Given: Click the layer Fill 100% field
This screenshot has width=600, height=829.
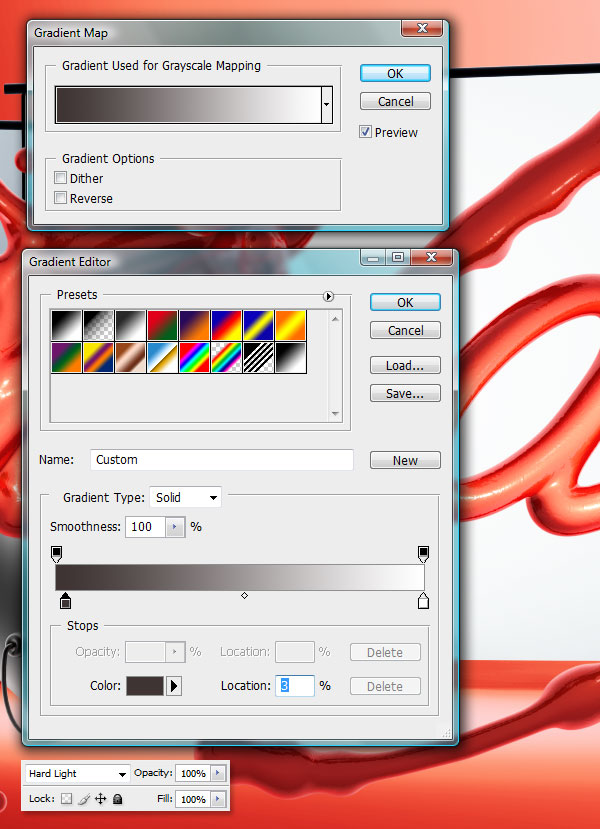Looking at the screenshot, I should (x=193, y=799).
